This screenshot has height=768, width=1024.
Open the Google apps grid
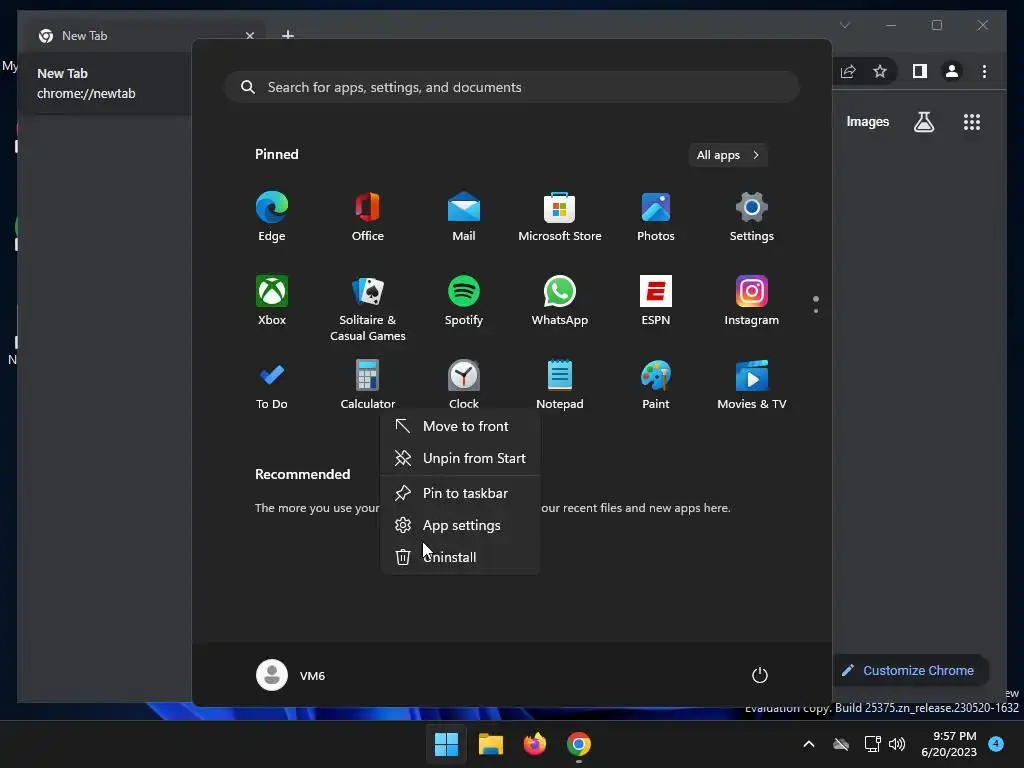click(x=972, y=122)
